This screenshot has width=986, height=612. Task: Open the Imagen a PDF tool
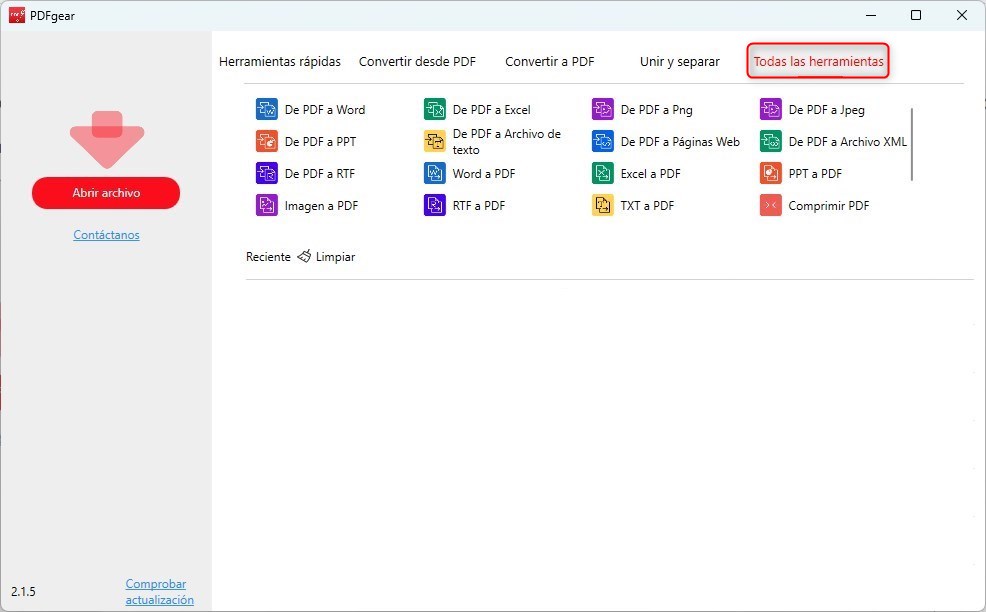pos(322,205)
